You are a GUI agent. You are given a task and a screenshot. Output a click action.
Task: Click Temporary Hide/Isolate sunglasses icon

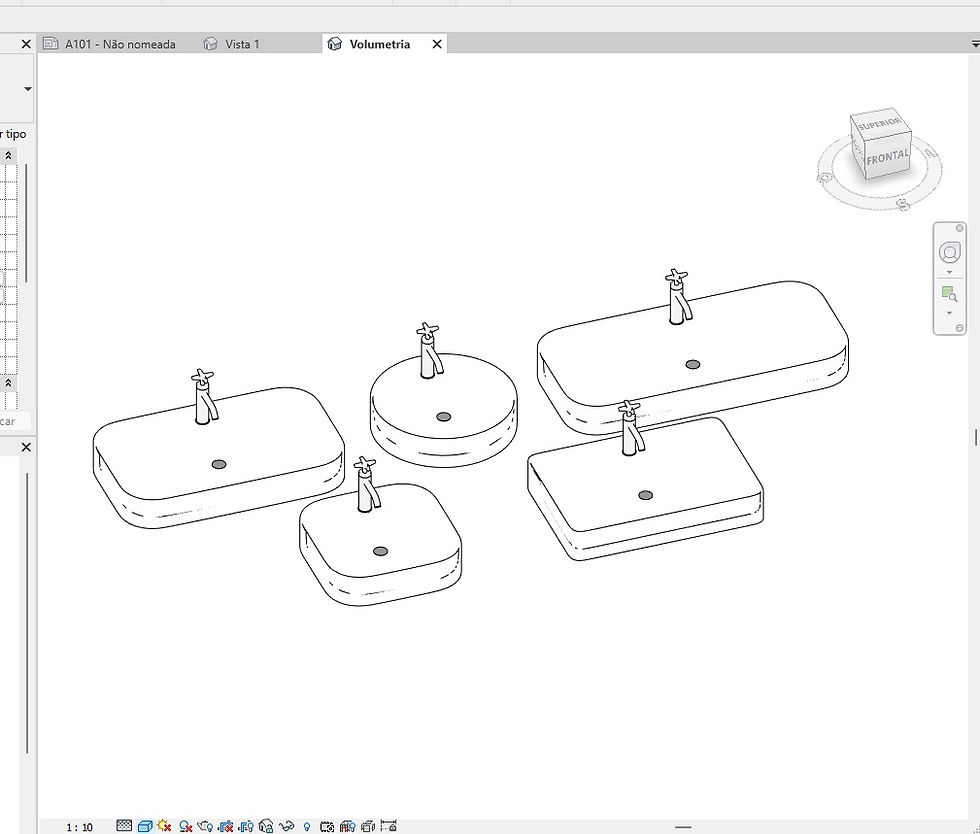coord(286,826)
